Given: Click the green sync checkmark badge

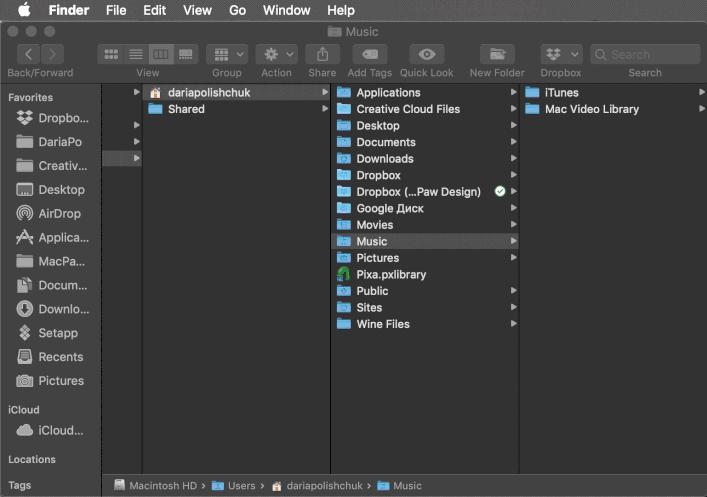Looking at the screenshot, I should (500, 191).
